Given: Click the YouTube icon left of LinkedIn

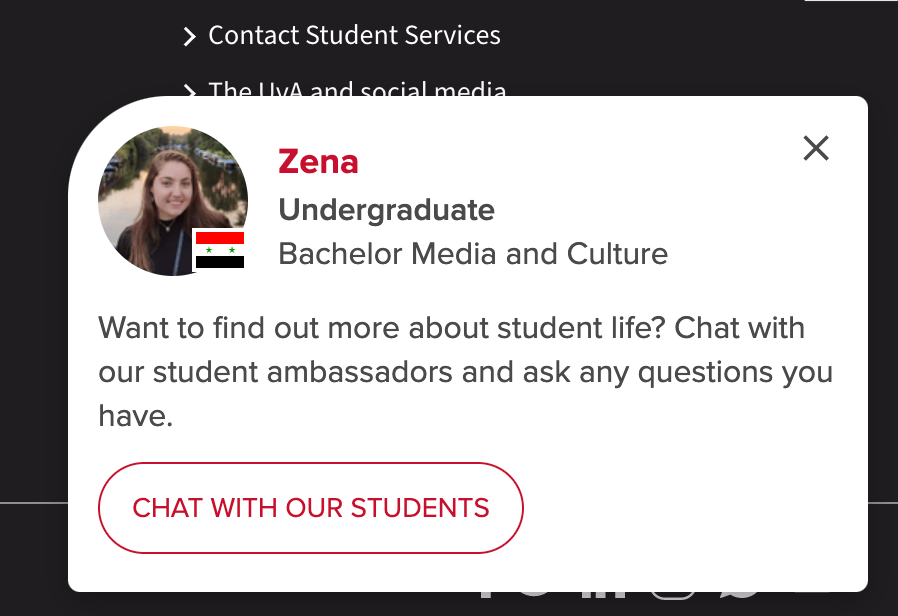Looking at the screenshot, I should [x=533, y=595].
